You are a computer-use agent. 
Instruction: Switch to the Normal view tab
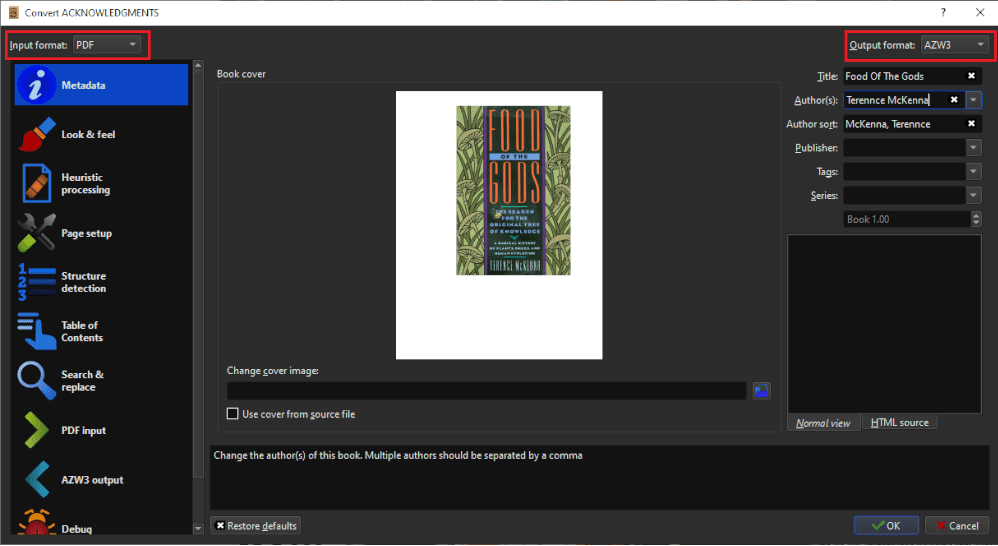click(823, 423)
